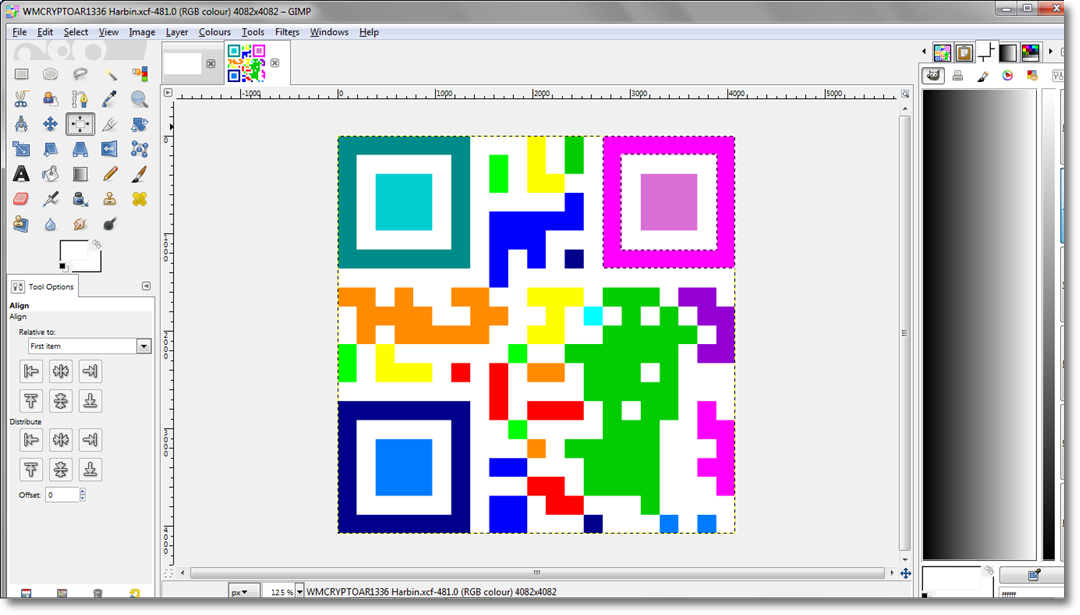
Task: Open the Layer menu
Action: tap(176, 32)
